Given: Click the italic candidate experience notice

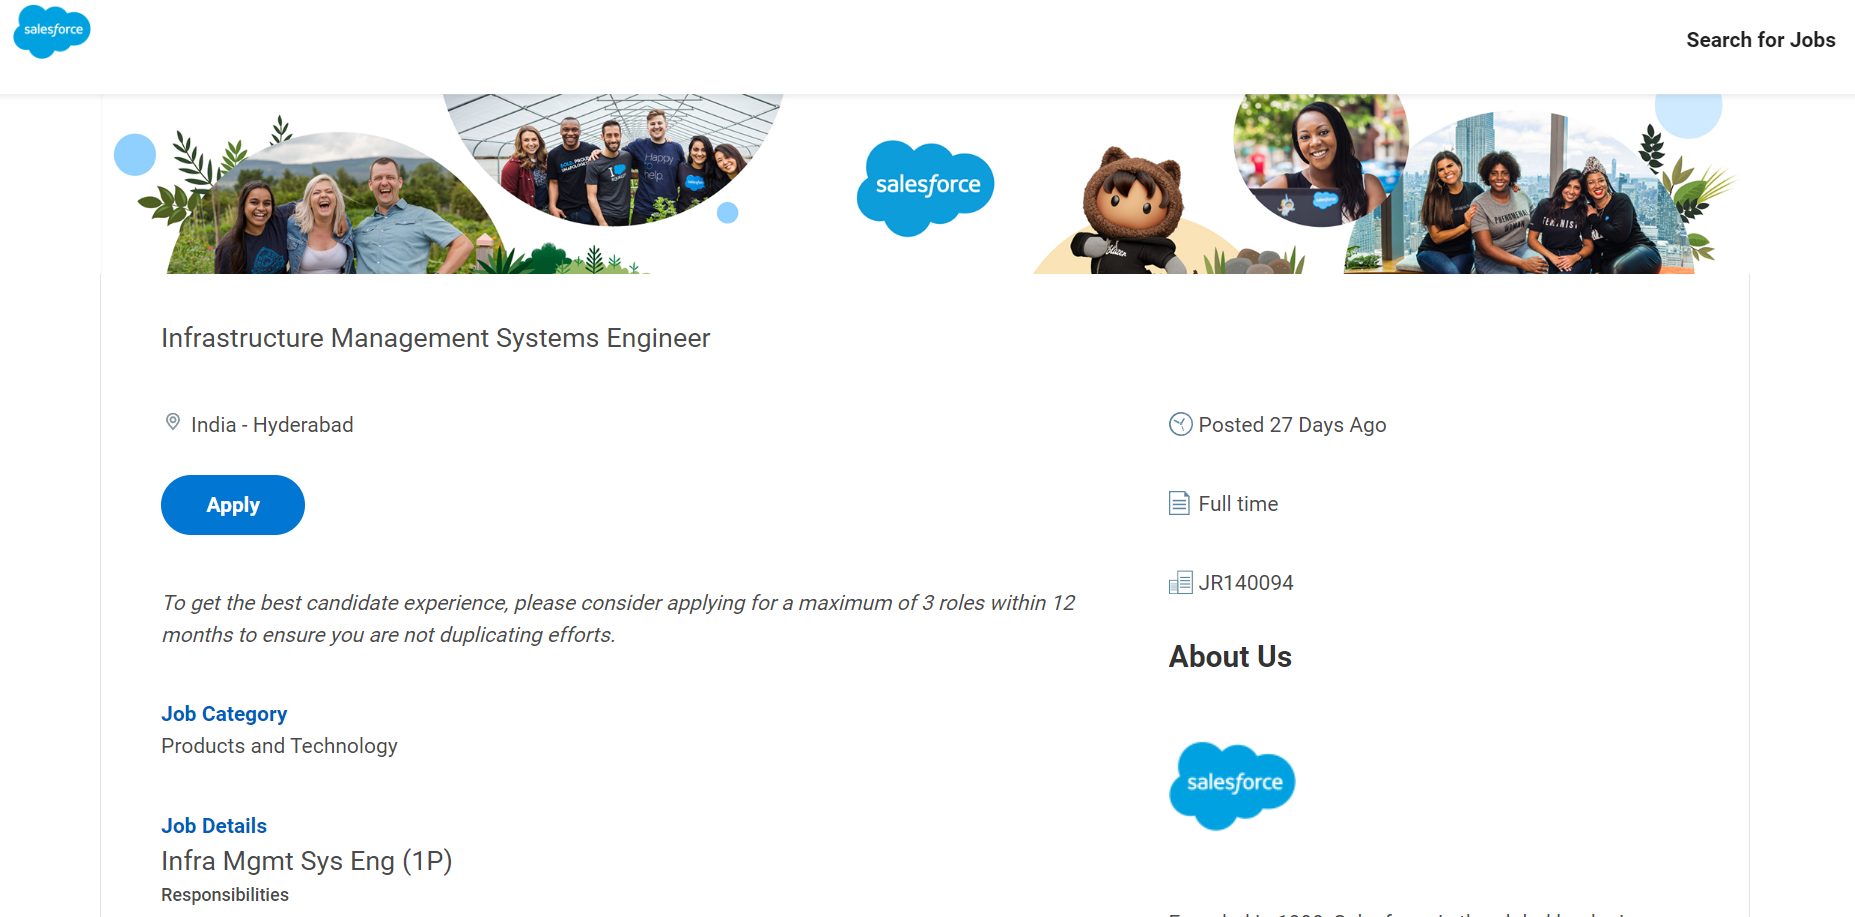Looking at the screenshot, I should point(618,619).
